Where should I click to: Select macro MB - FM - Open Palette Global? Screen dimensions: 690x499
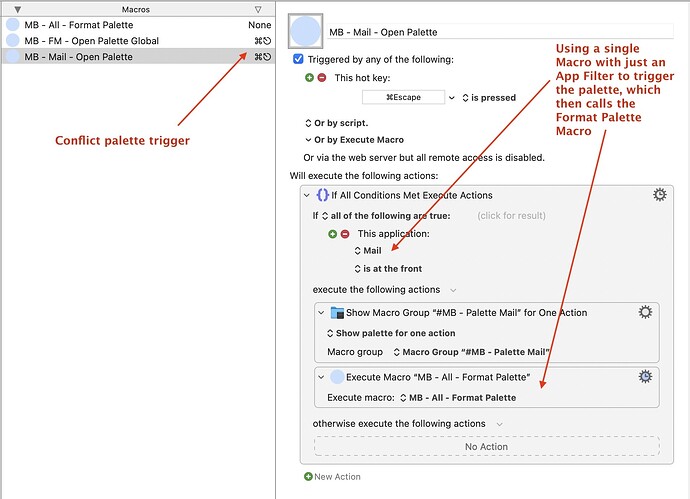pyautogui.click(x=138, y=41)
